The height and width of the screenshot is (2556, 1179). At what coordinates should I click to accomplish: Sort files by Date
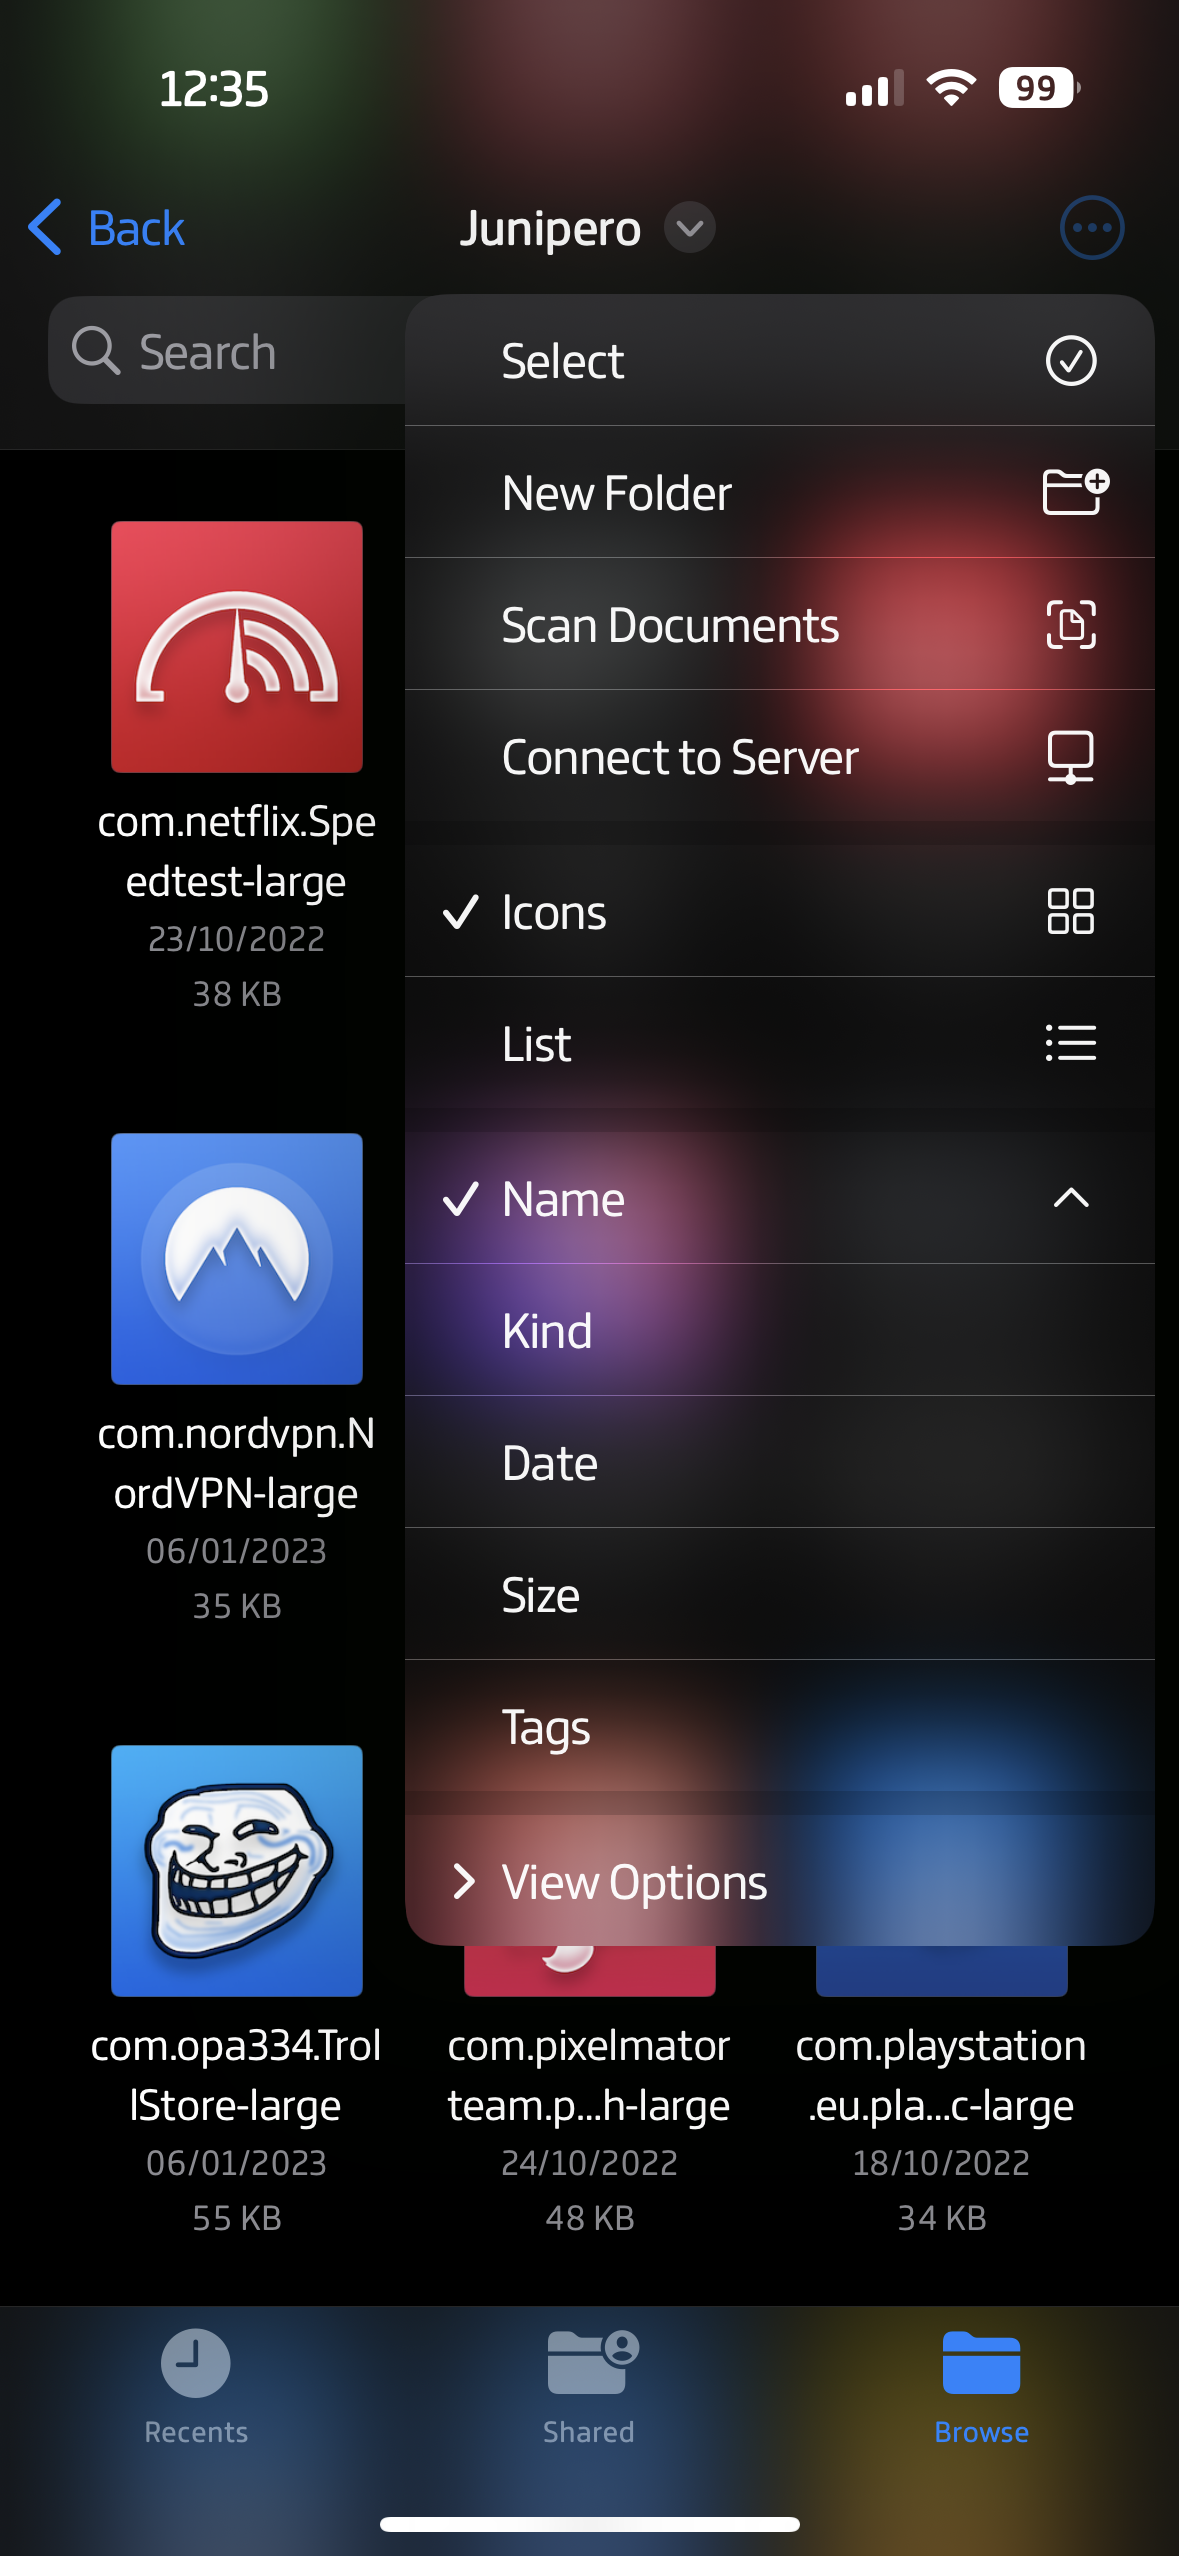pyautogui.click(x=780, y=1462)
